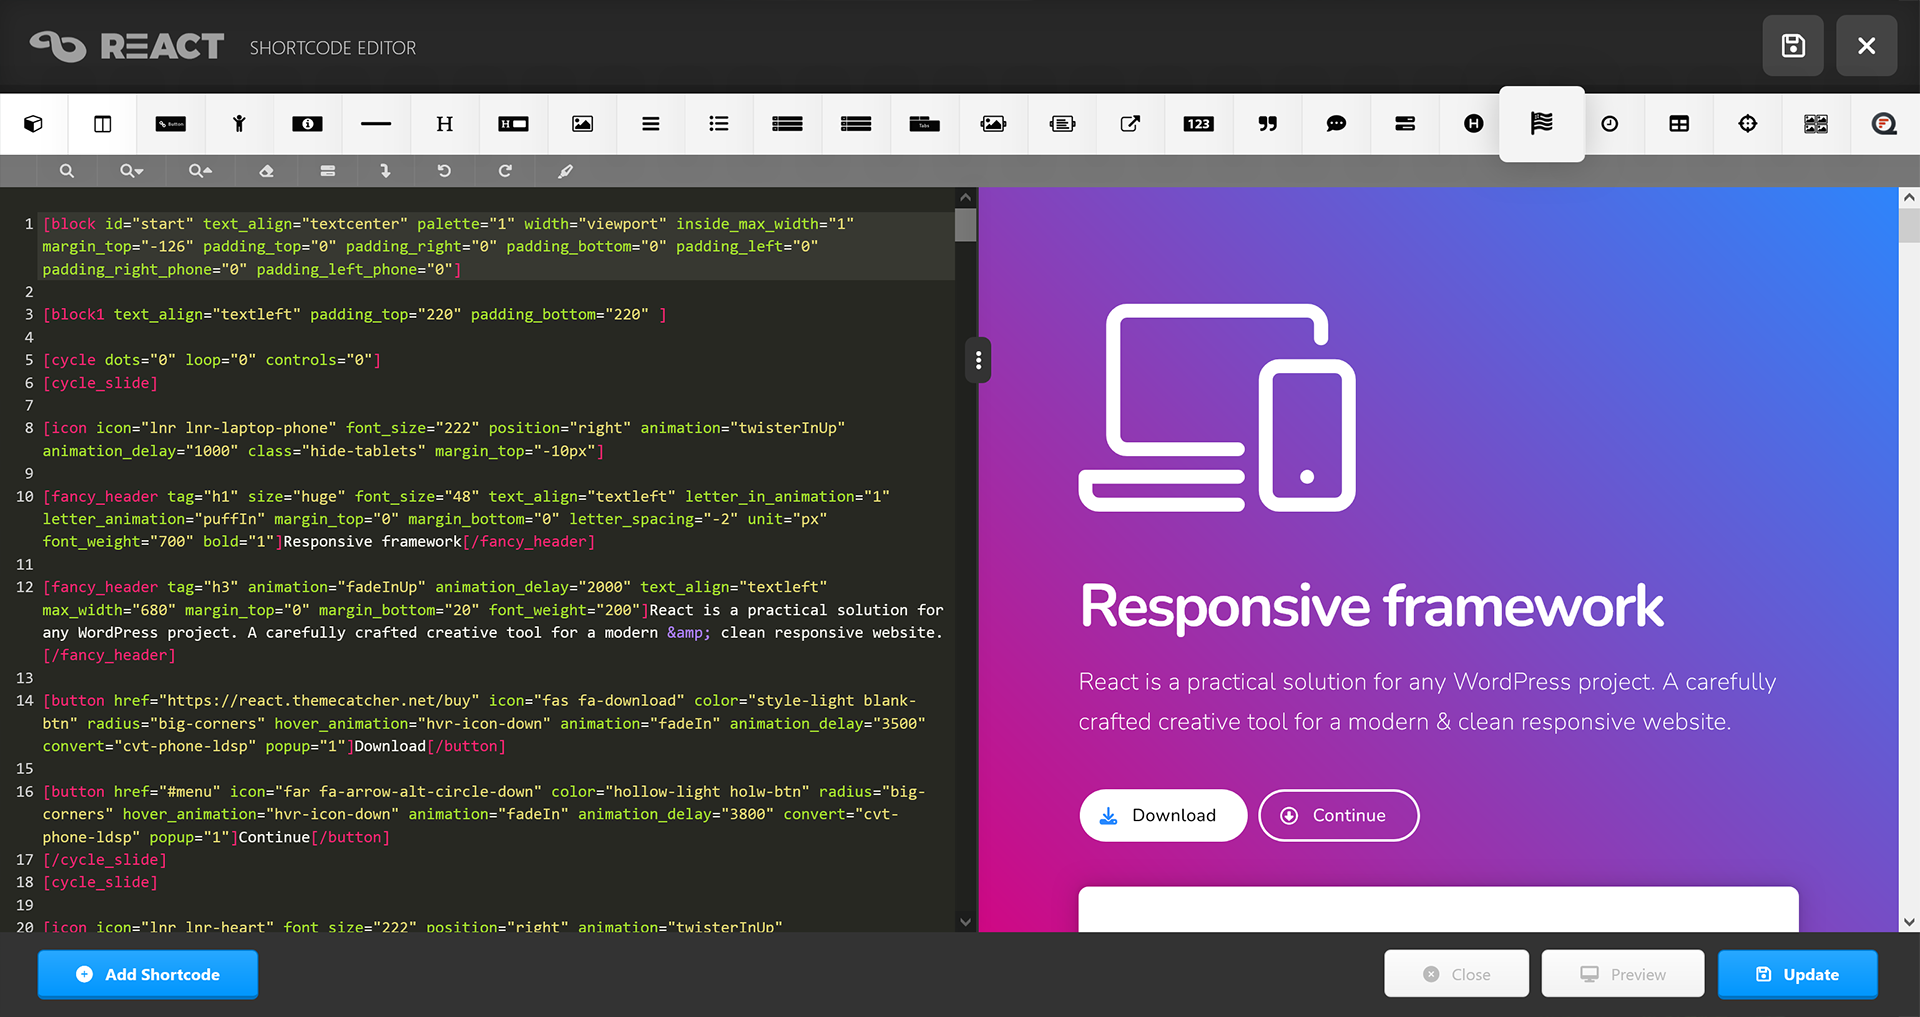Click the preview pane scroll-down arrow
This screenshot has height=1017, width=1920.
[1909, 922]
